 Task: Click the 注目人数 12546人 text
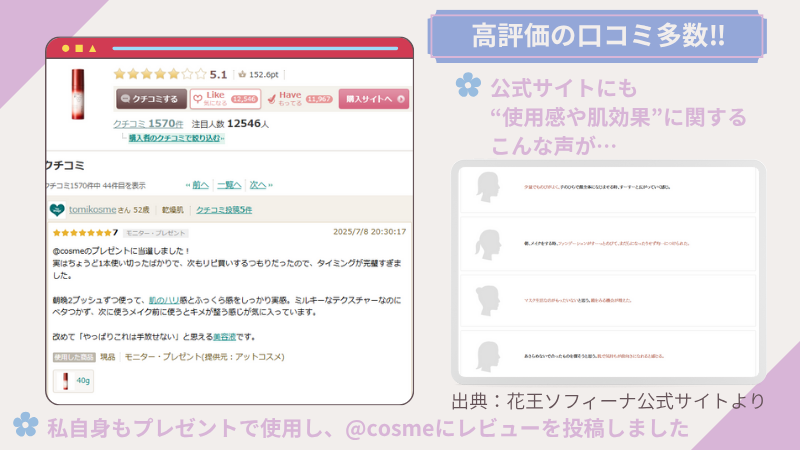click(x=230, y=124)
